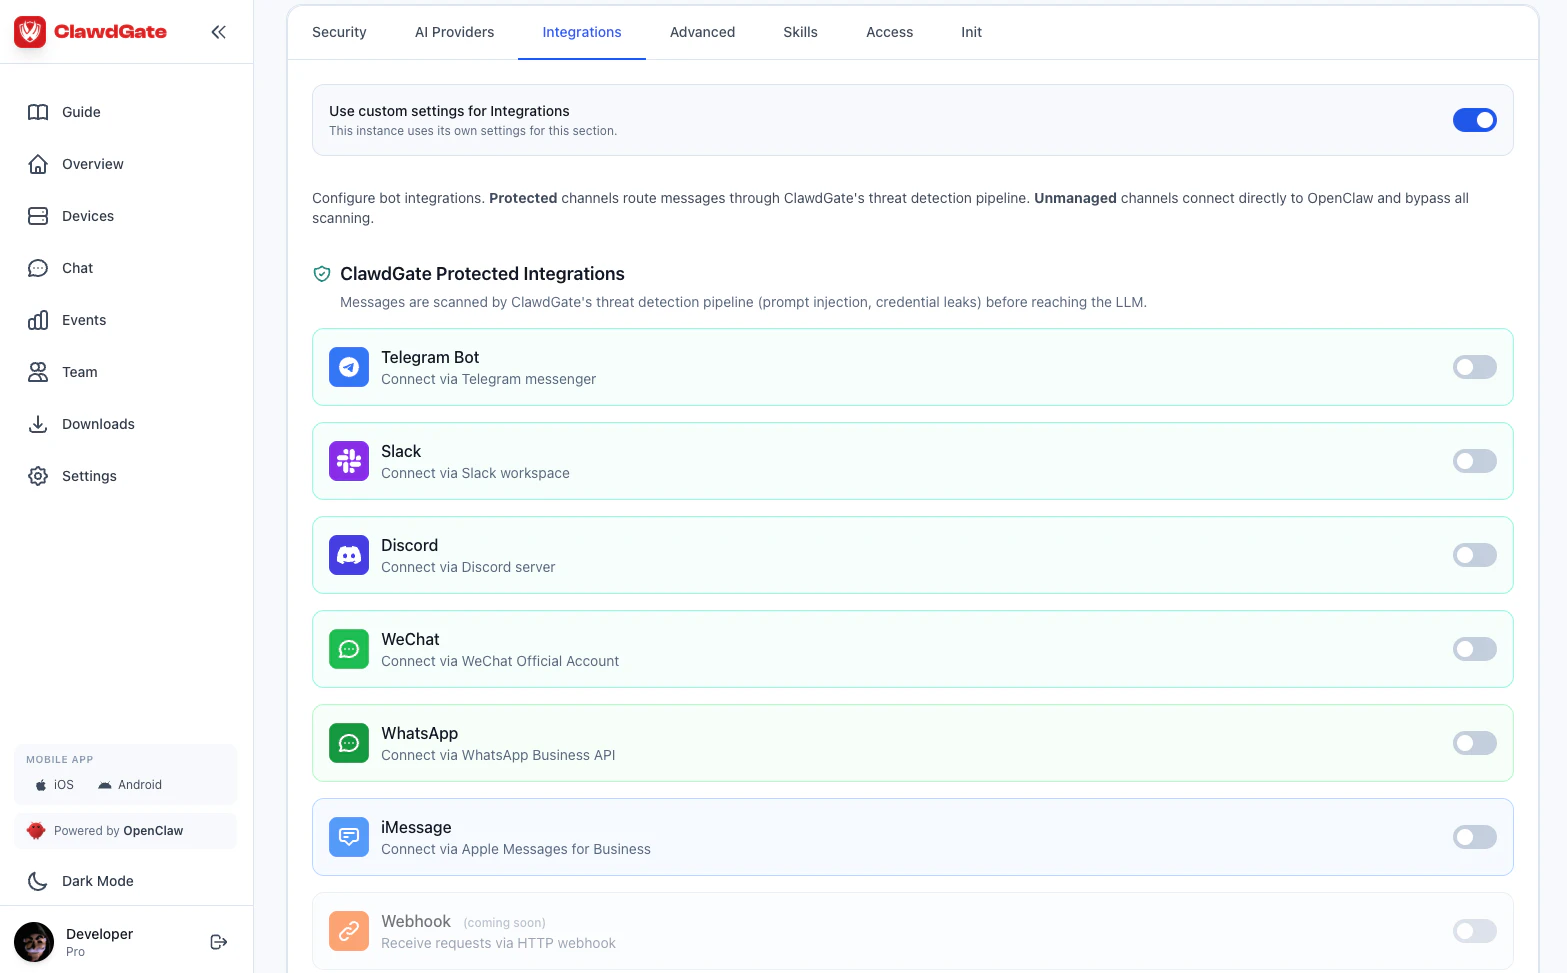Click the orange Webhook link icon
The width and height of the screenshot is (1567, 973).
pos(349,931)
